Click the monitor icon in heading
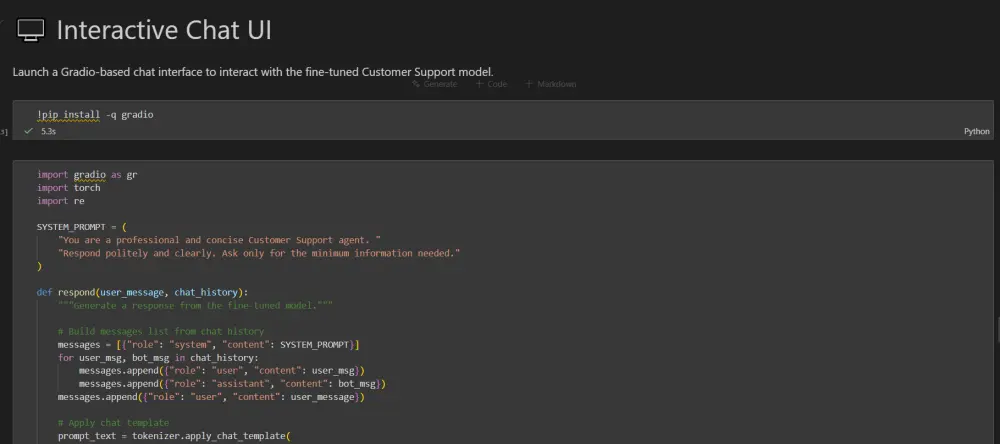Screen dimensions: 1000x444 [31, 31]
